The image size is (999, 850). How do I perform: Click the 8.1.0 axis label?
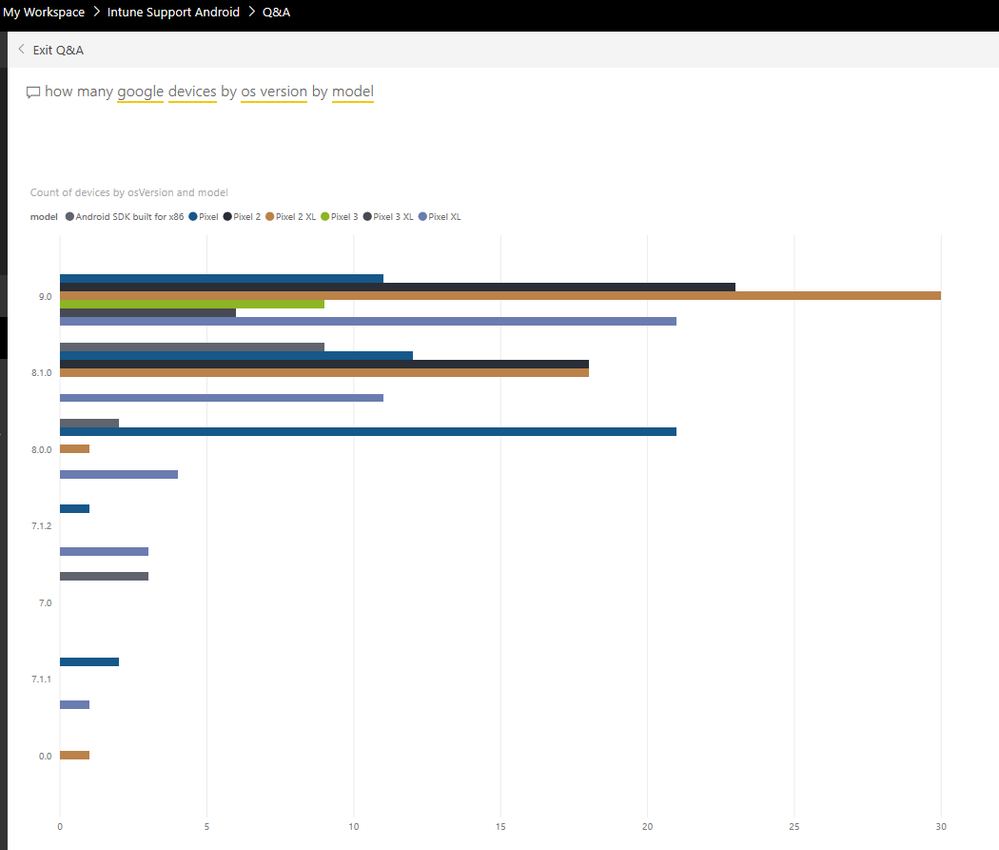pyautogui.click(x=41, y=373)
